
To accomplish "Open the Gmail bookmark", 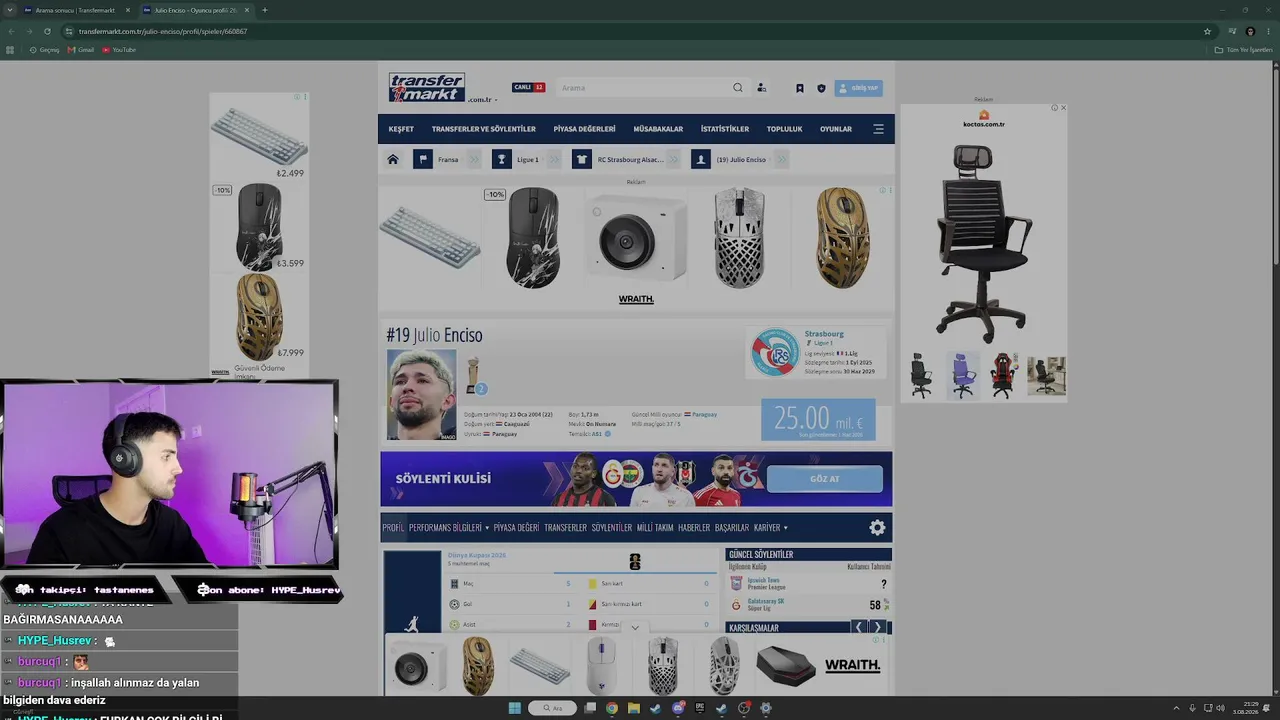I will point(81,50).
